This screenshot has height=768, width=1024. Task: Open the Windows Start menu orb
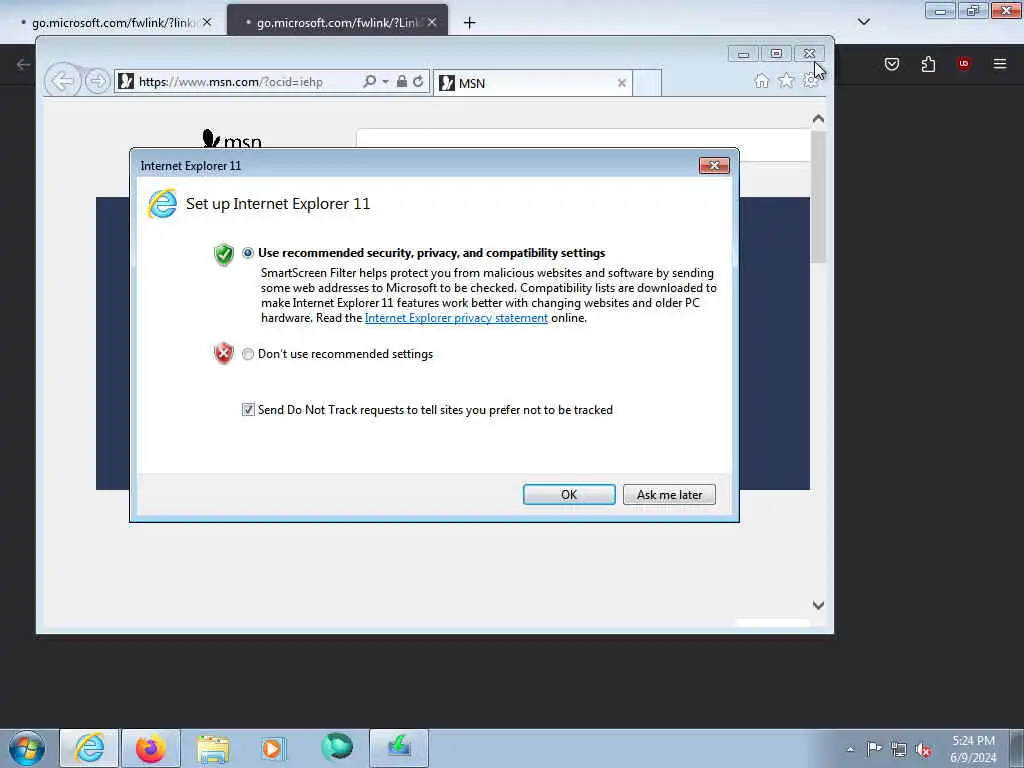point(27,748)
